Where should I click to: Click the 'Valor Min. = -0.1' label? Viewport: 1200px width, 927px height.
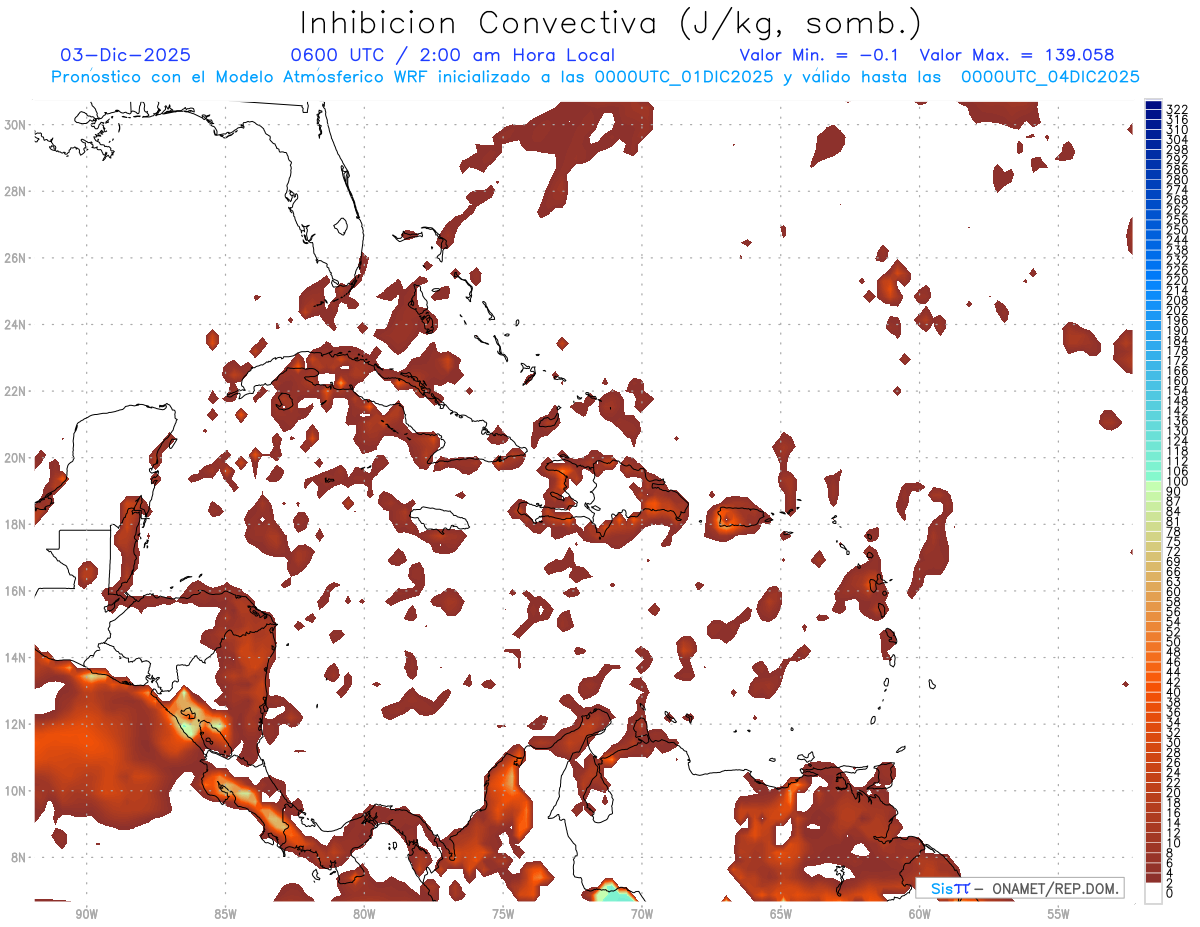818,55
